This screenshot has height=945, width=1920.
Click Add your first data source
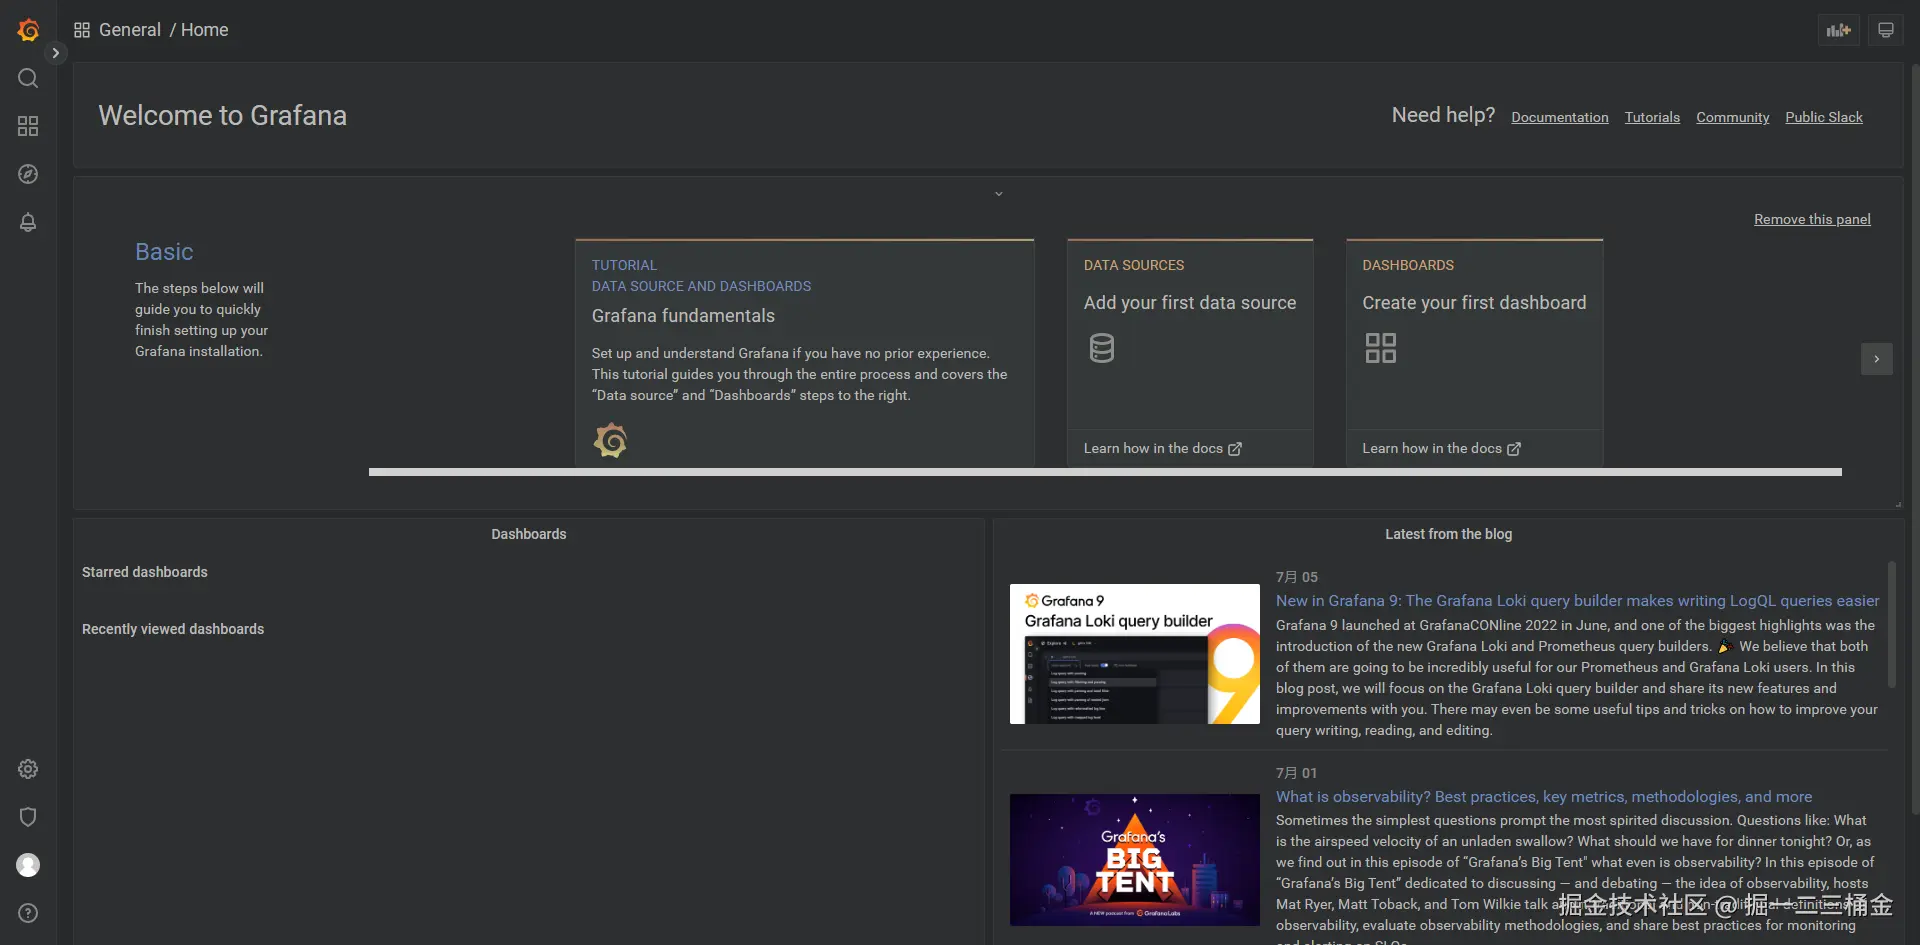1190,303
